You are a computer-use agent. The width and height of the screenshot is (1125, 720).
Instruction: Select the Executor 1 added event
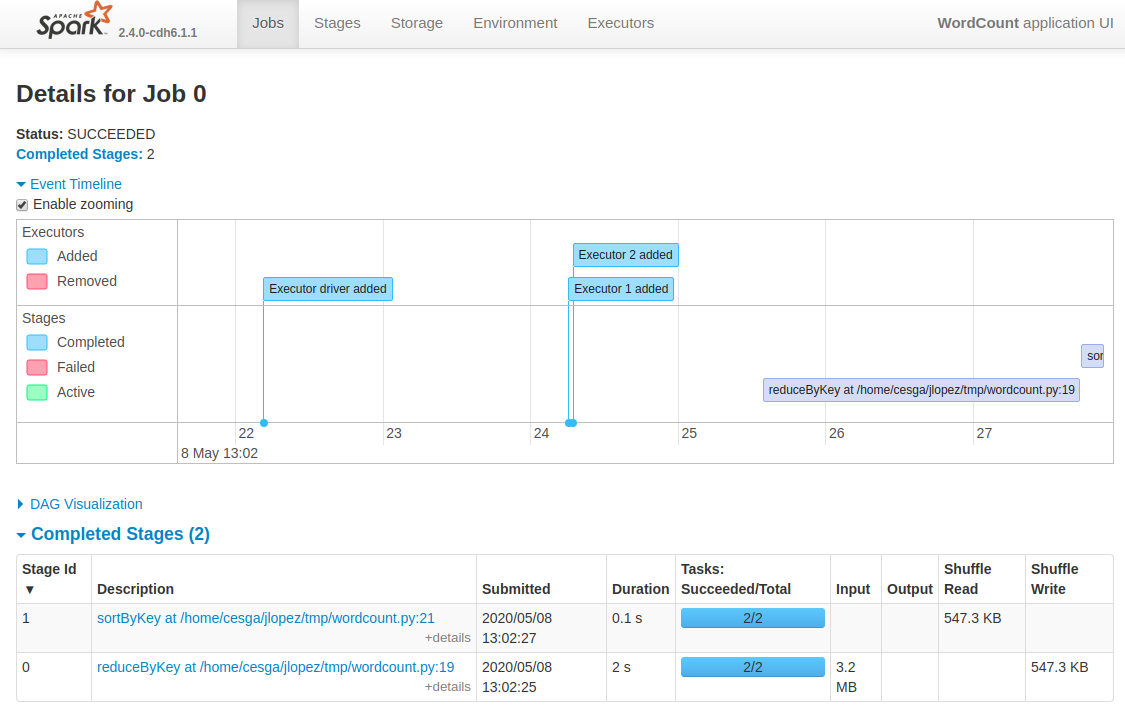621,289
